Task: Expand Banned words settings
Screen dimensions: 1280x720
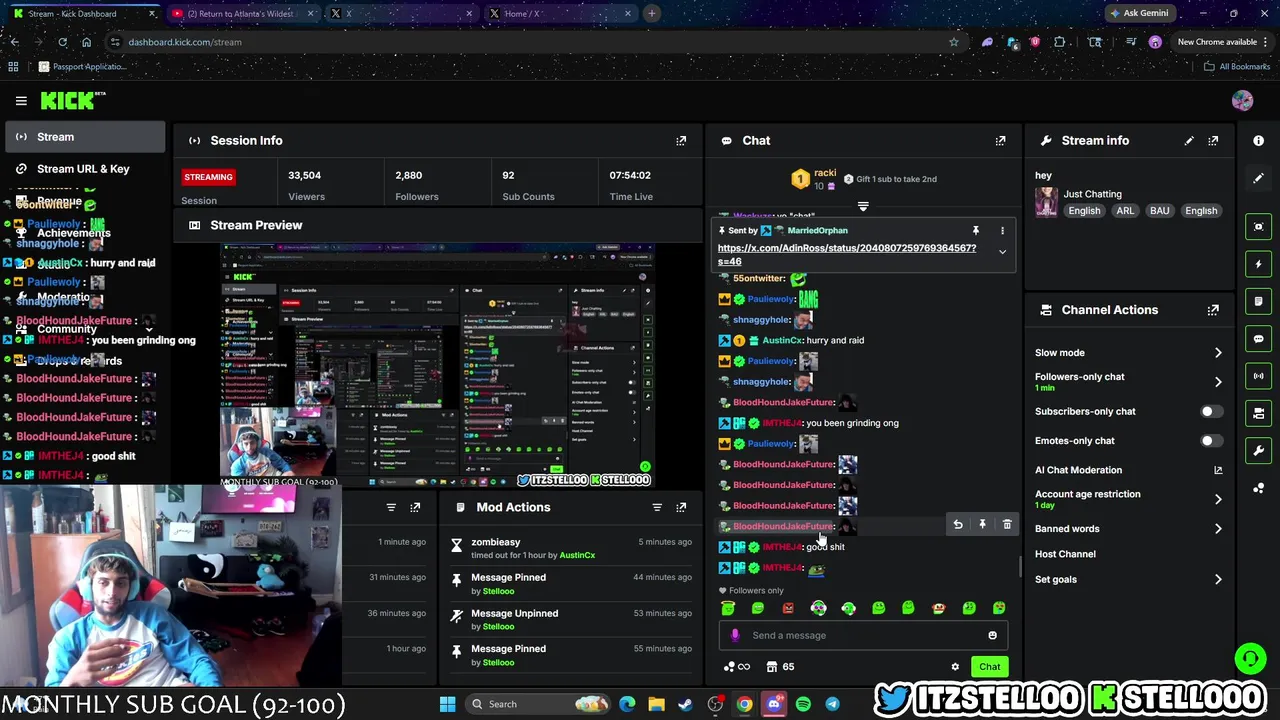Action: pyautogui.click(x=1218, y=529)
